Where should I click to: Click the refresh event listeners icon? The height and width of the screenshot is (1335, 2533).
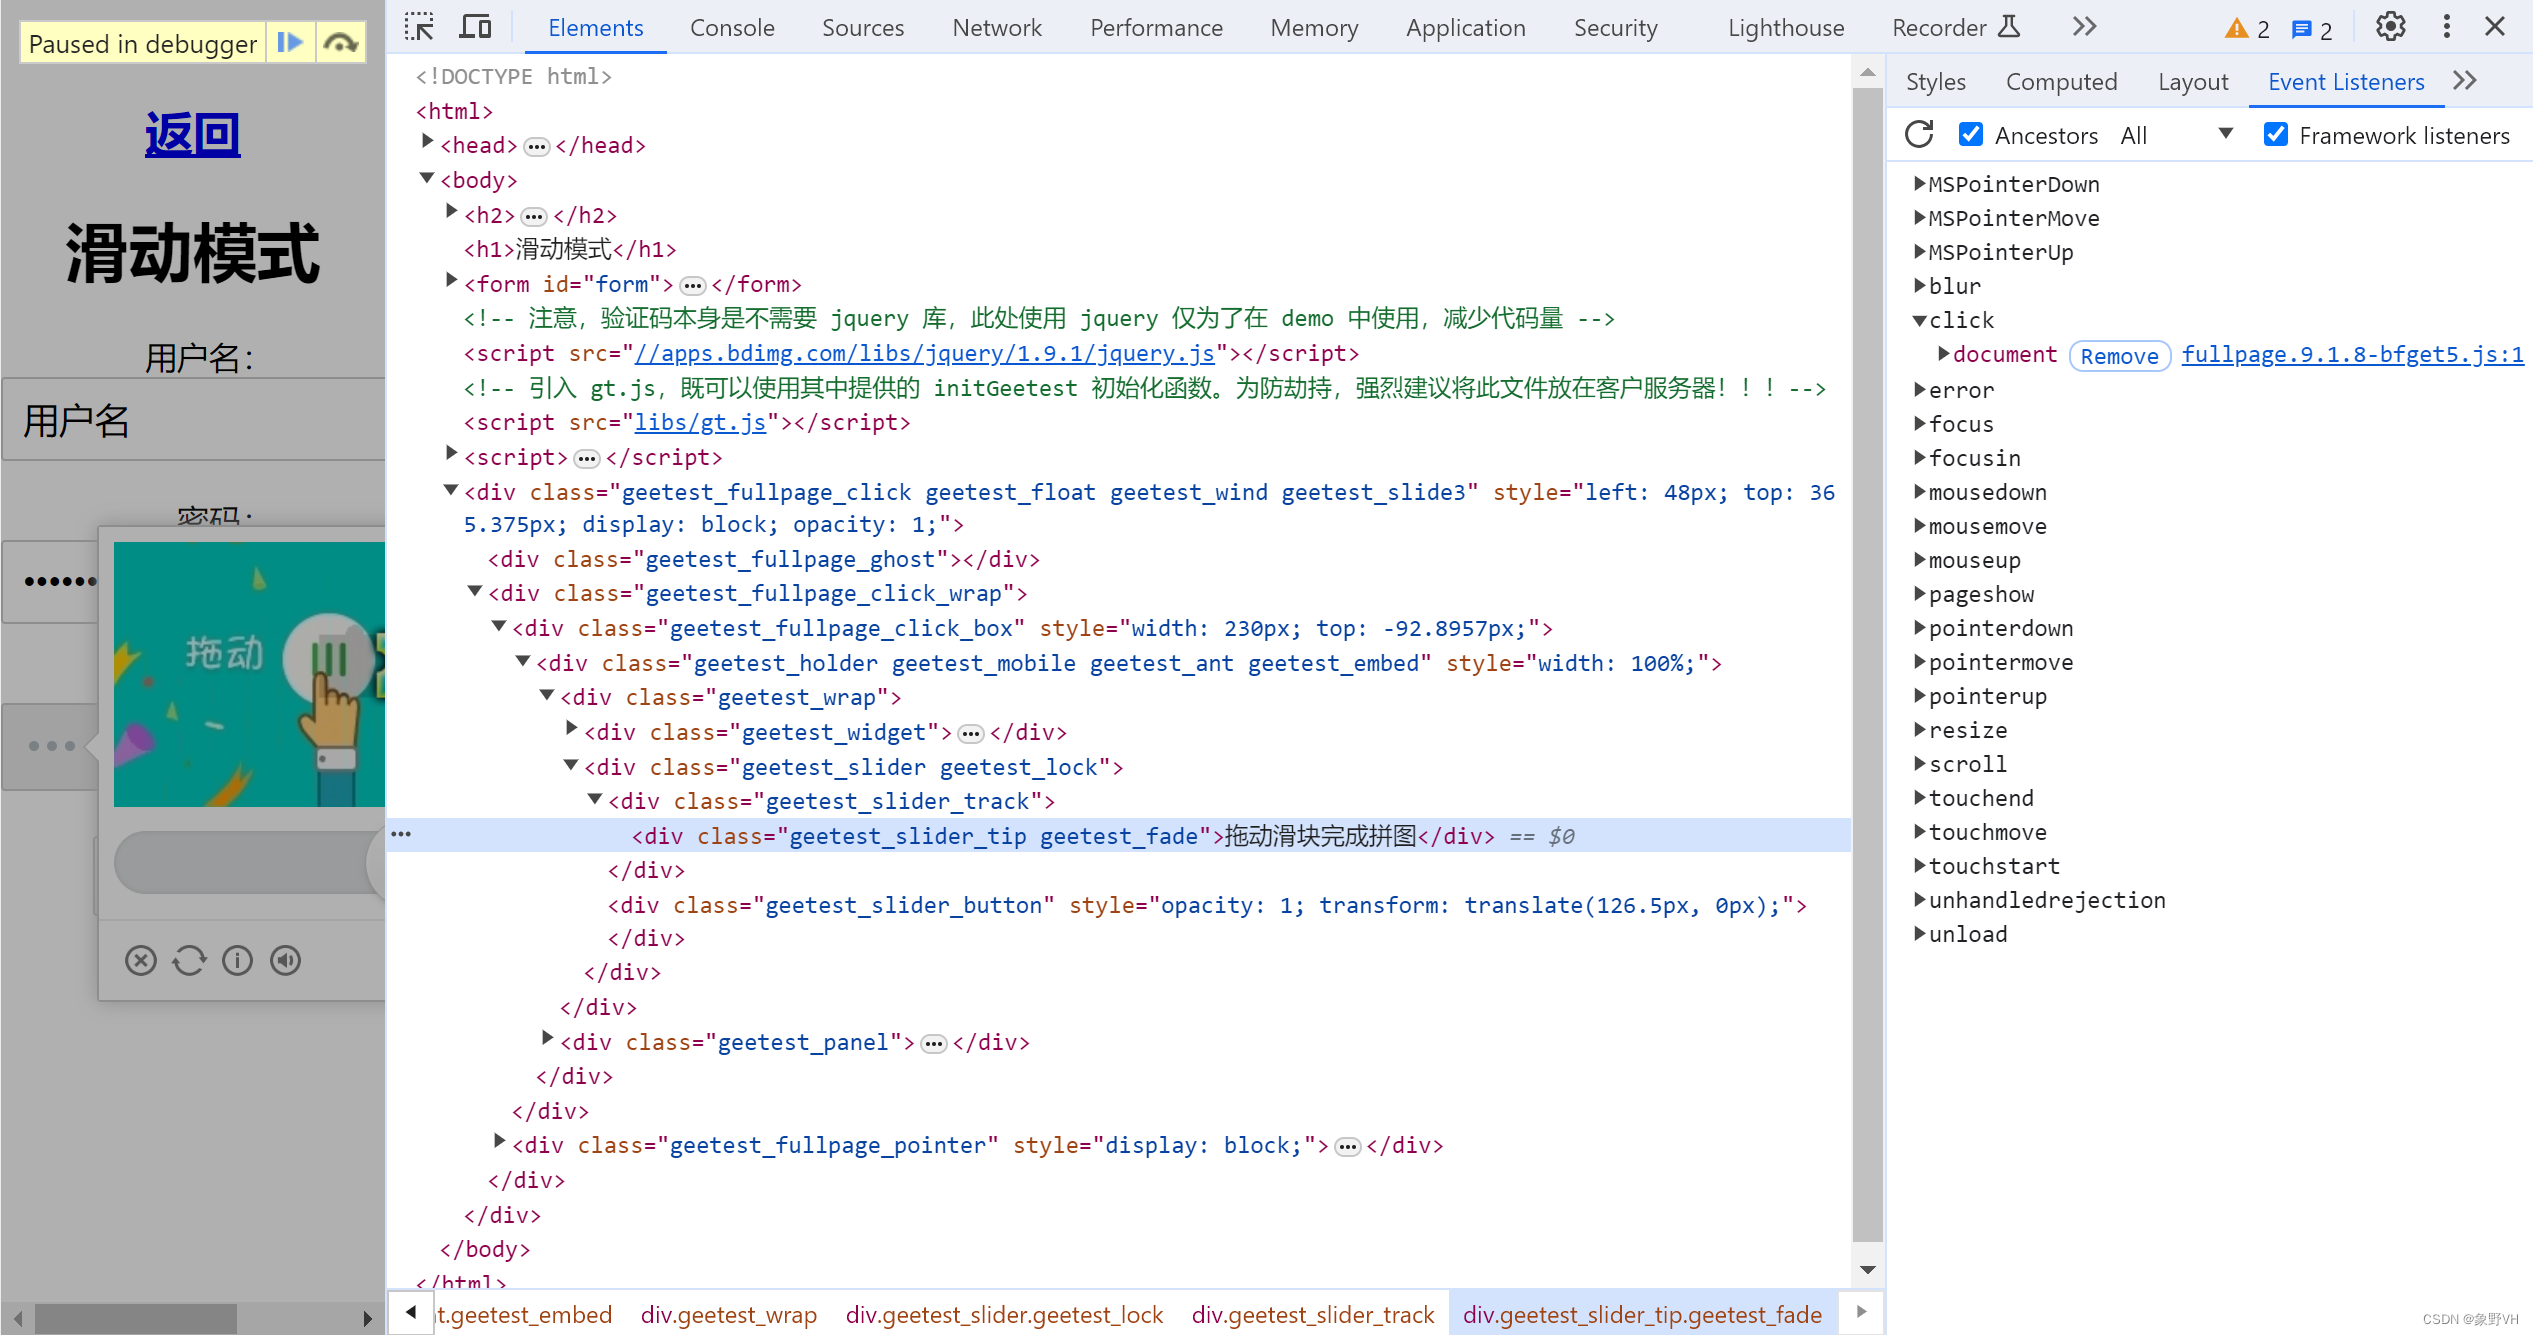click(x=1922, y=136)
